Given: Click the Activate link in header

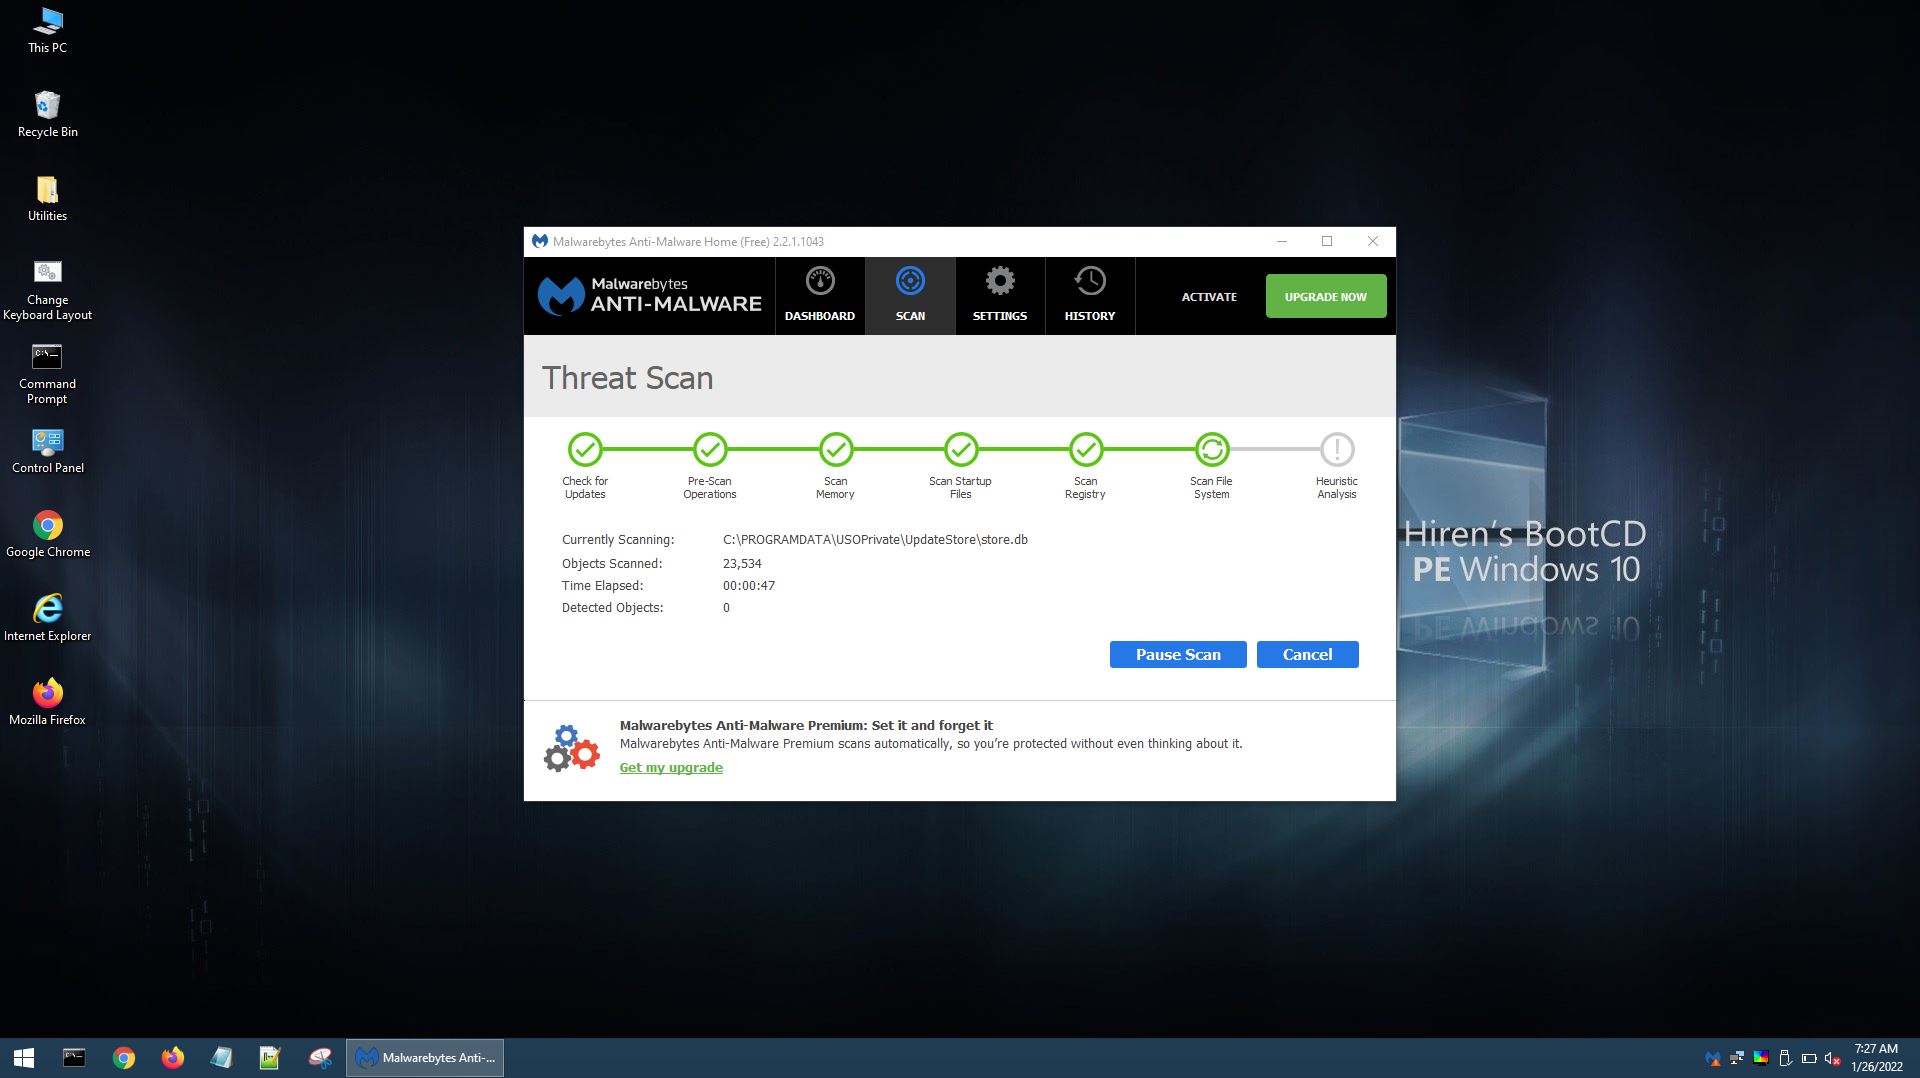Looking at the screenshot, I should tap(1209, 297).
